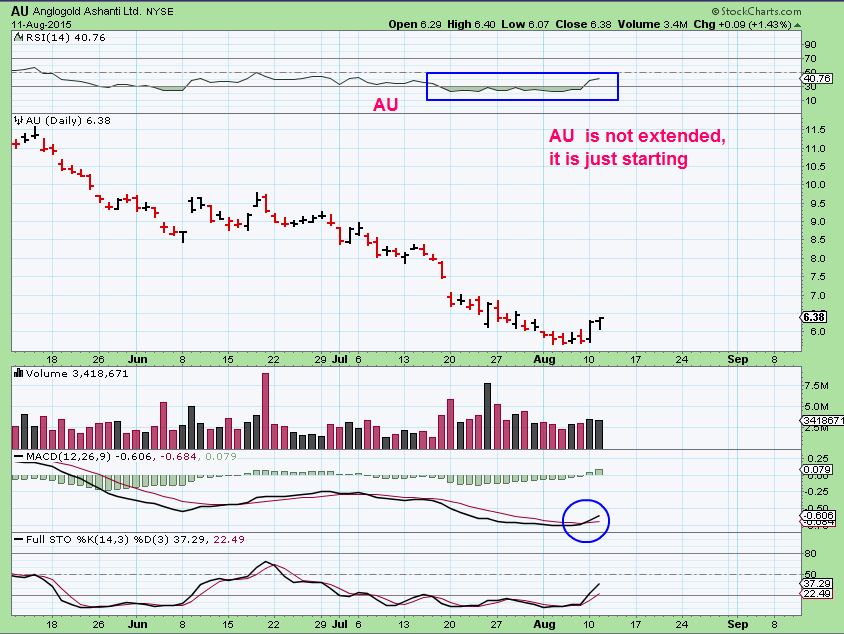Image resolution: width=844 pixels, height=634 pixels.
Task: Click the 6.38 last-price tag on price axis
Action: pyautogui.click(x=814, y=317)
